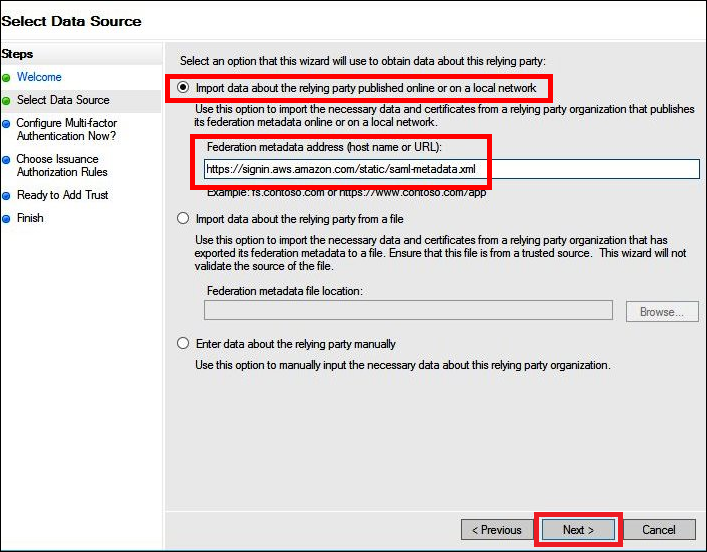Cancel the wizard

click(x=659, y=530)
